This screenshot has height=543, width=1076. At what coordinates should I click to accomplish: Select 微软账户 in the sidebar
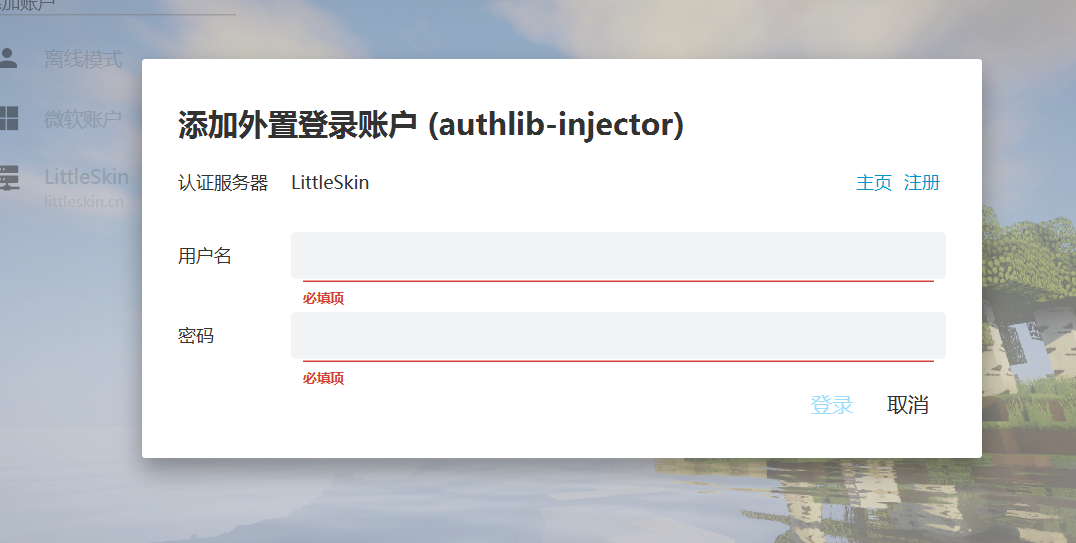coord(83,120)
